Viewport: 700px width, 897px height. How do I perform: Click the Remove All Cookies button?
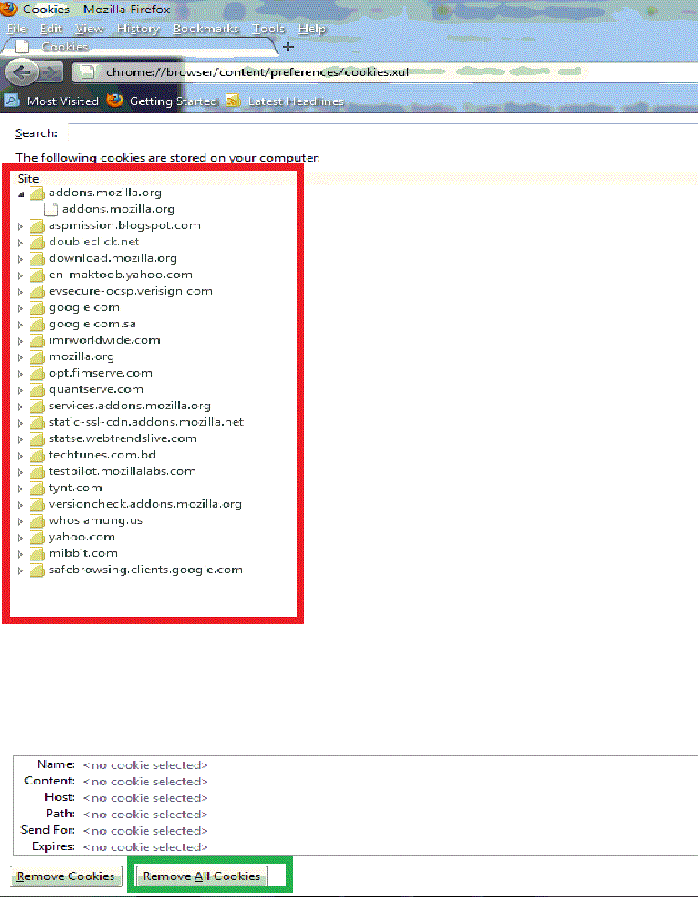[x=201, y=876]
